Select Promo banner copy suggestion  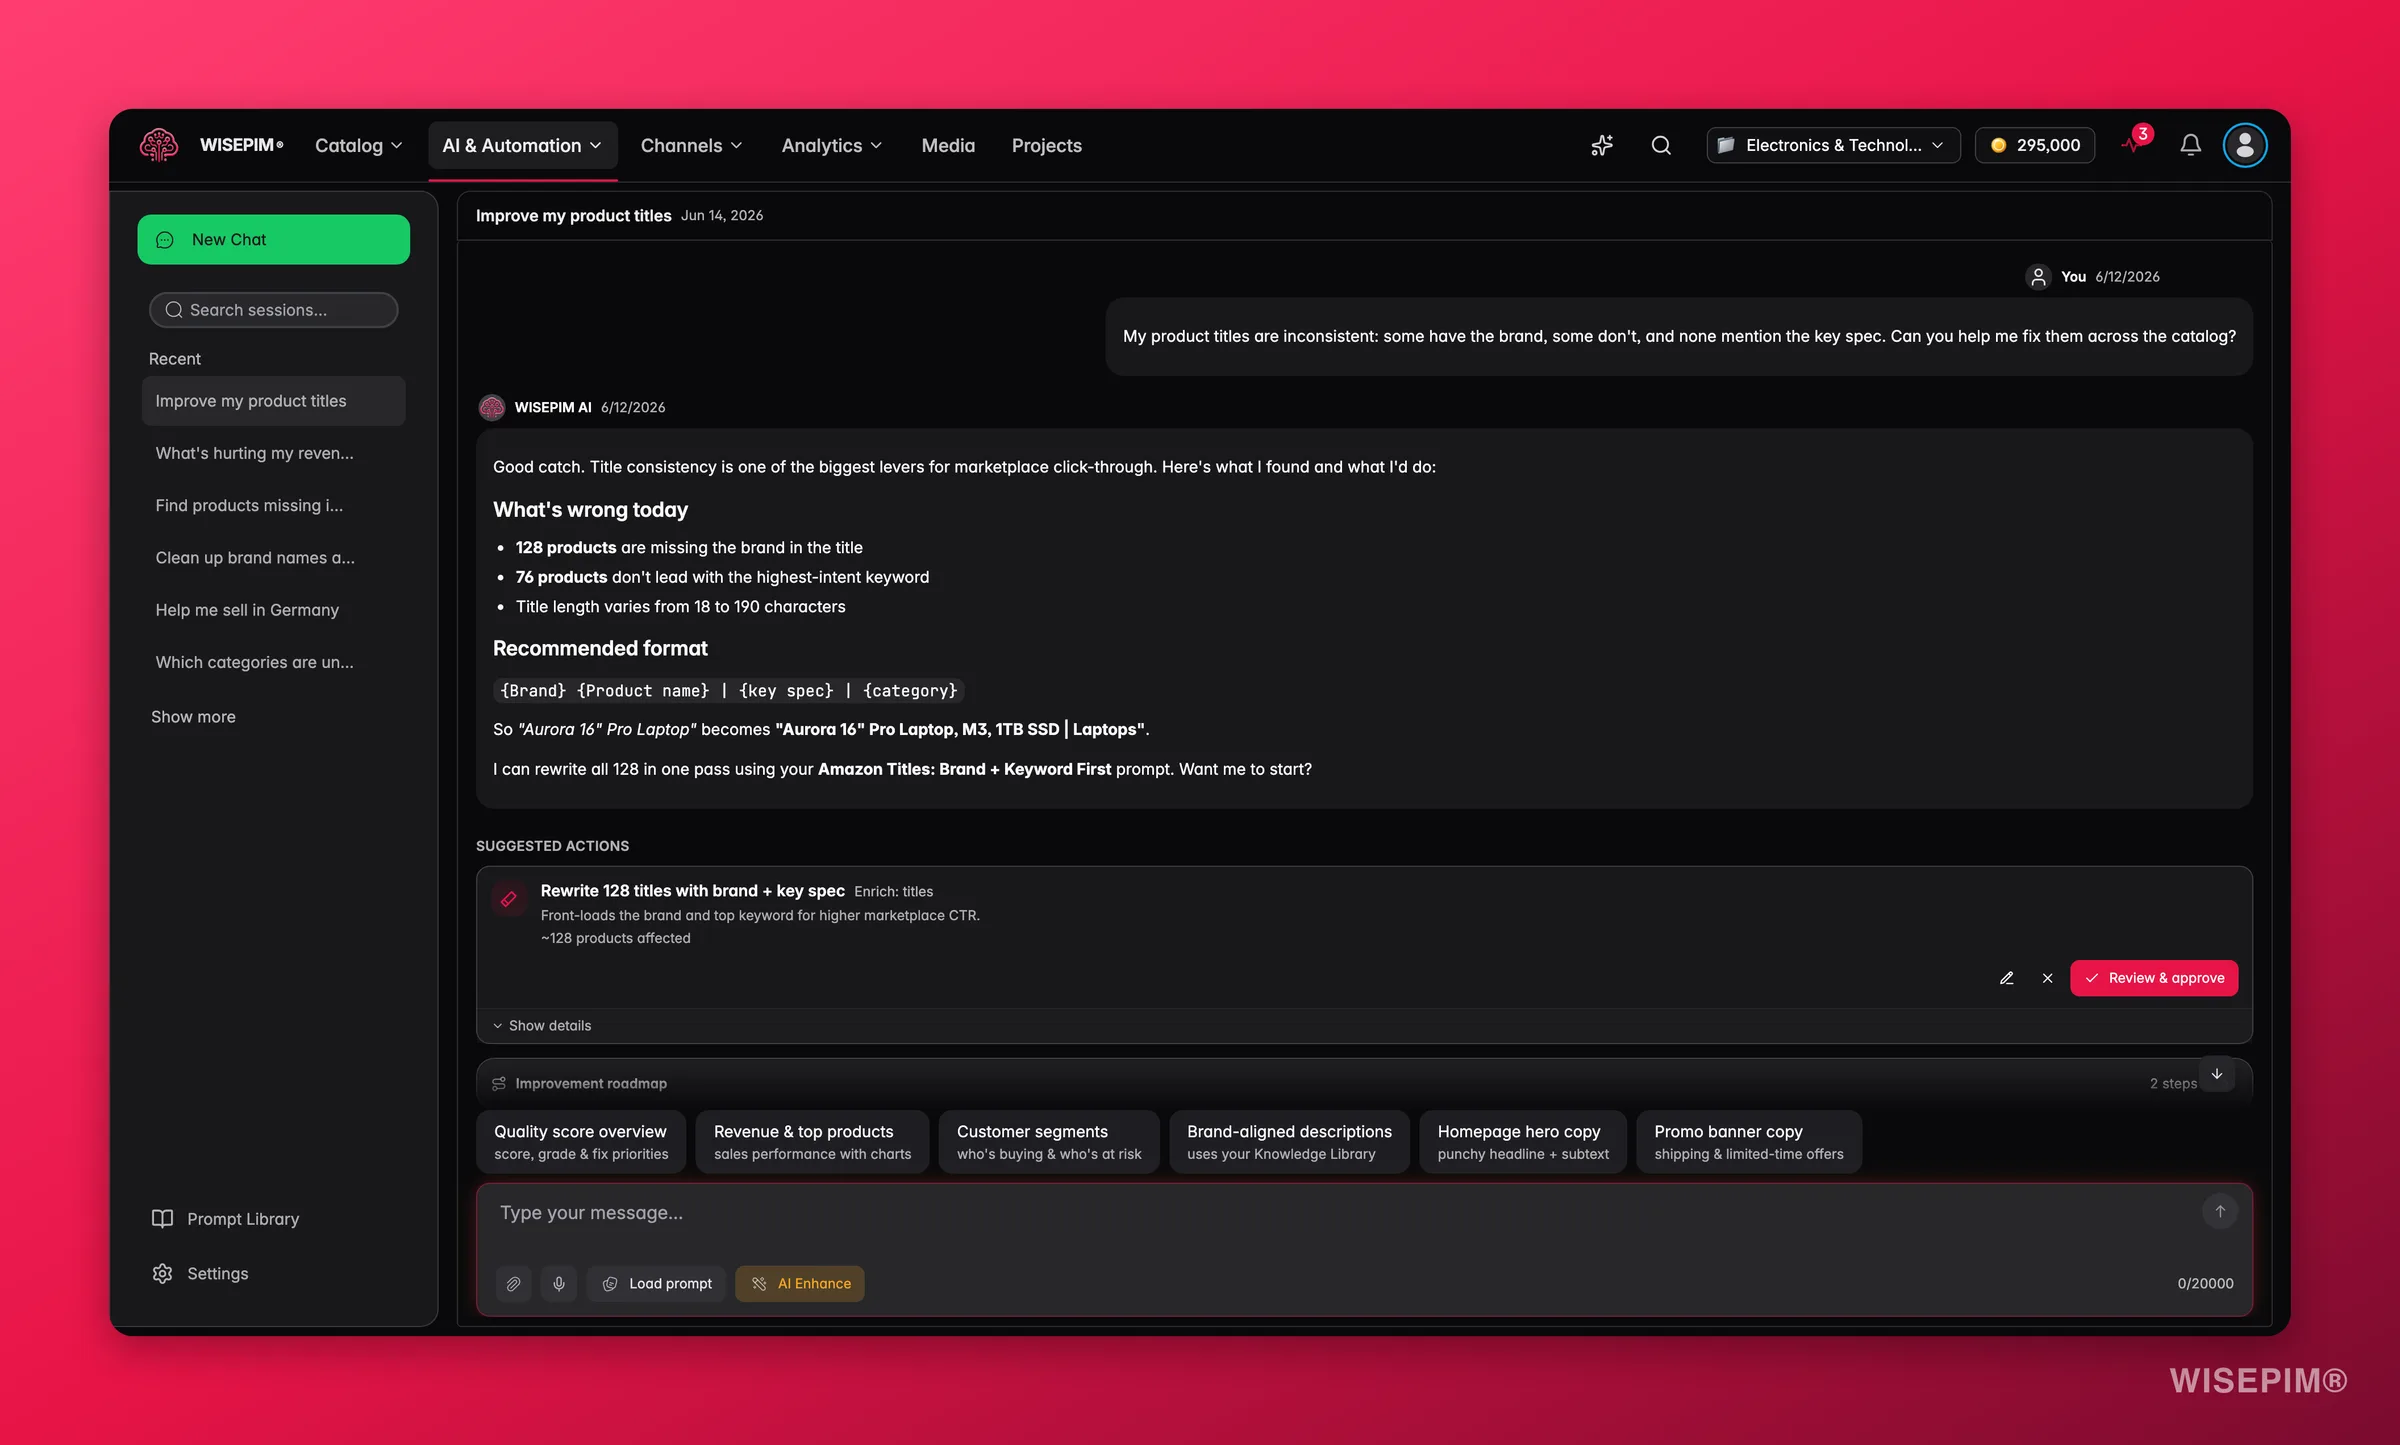pyautogui.click(x=1749, y=1141)
